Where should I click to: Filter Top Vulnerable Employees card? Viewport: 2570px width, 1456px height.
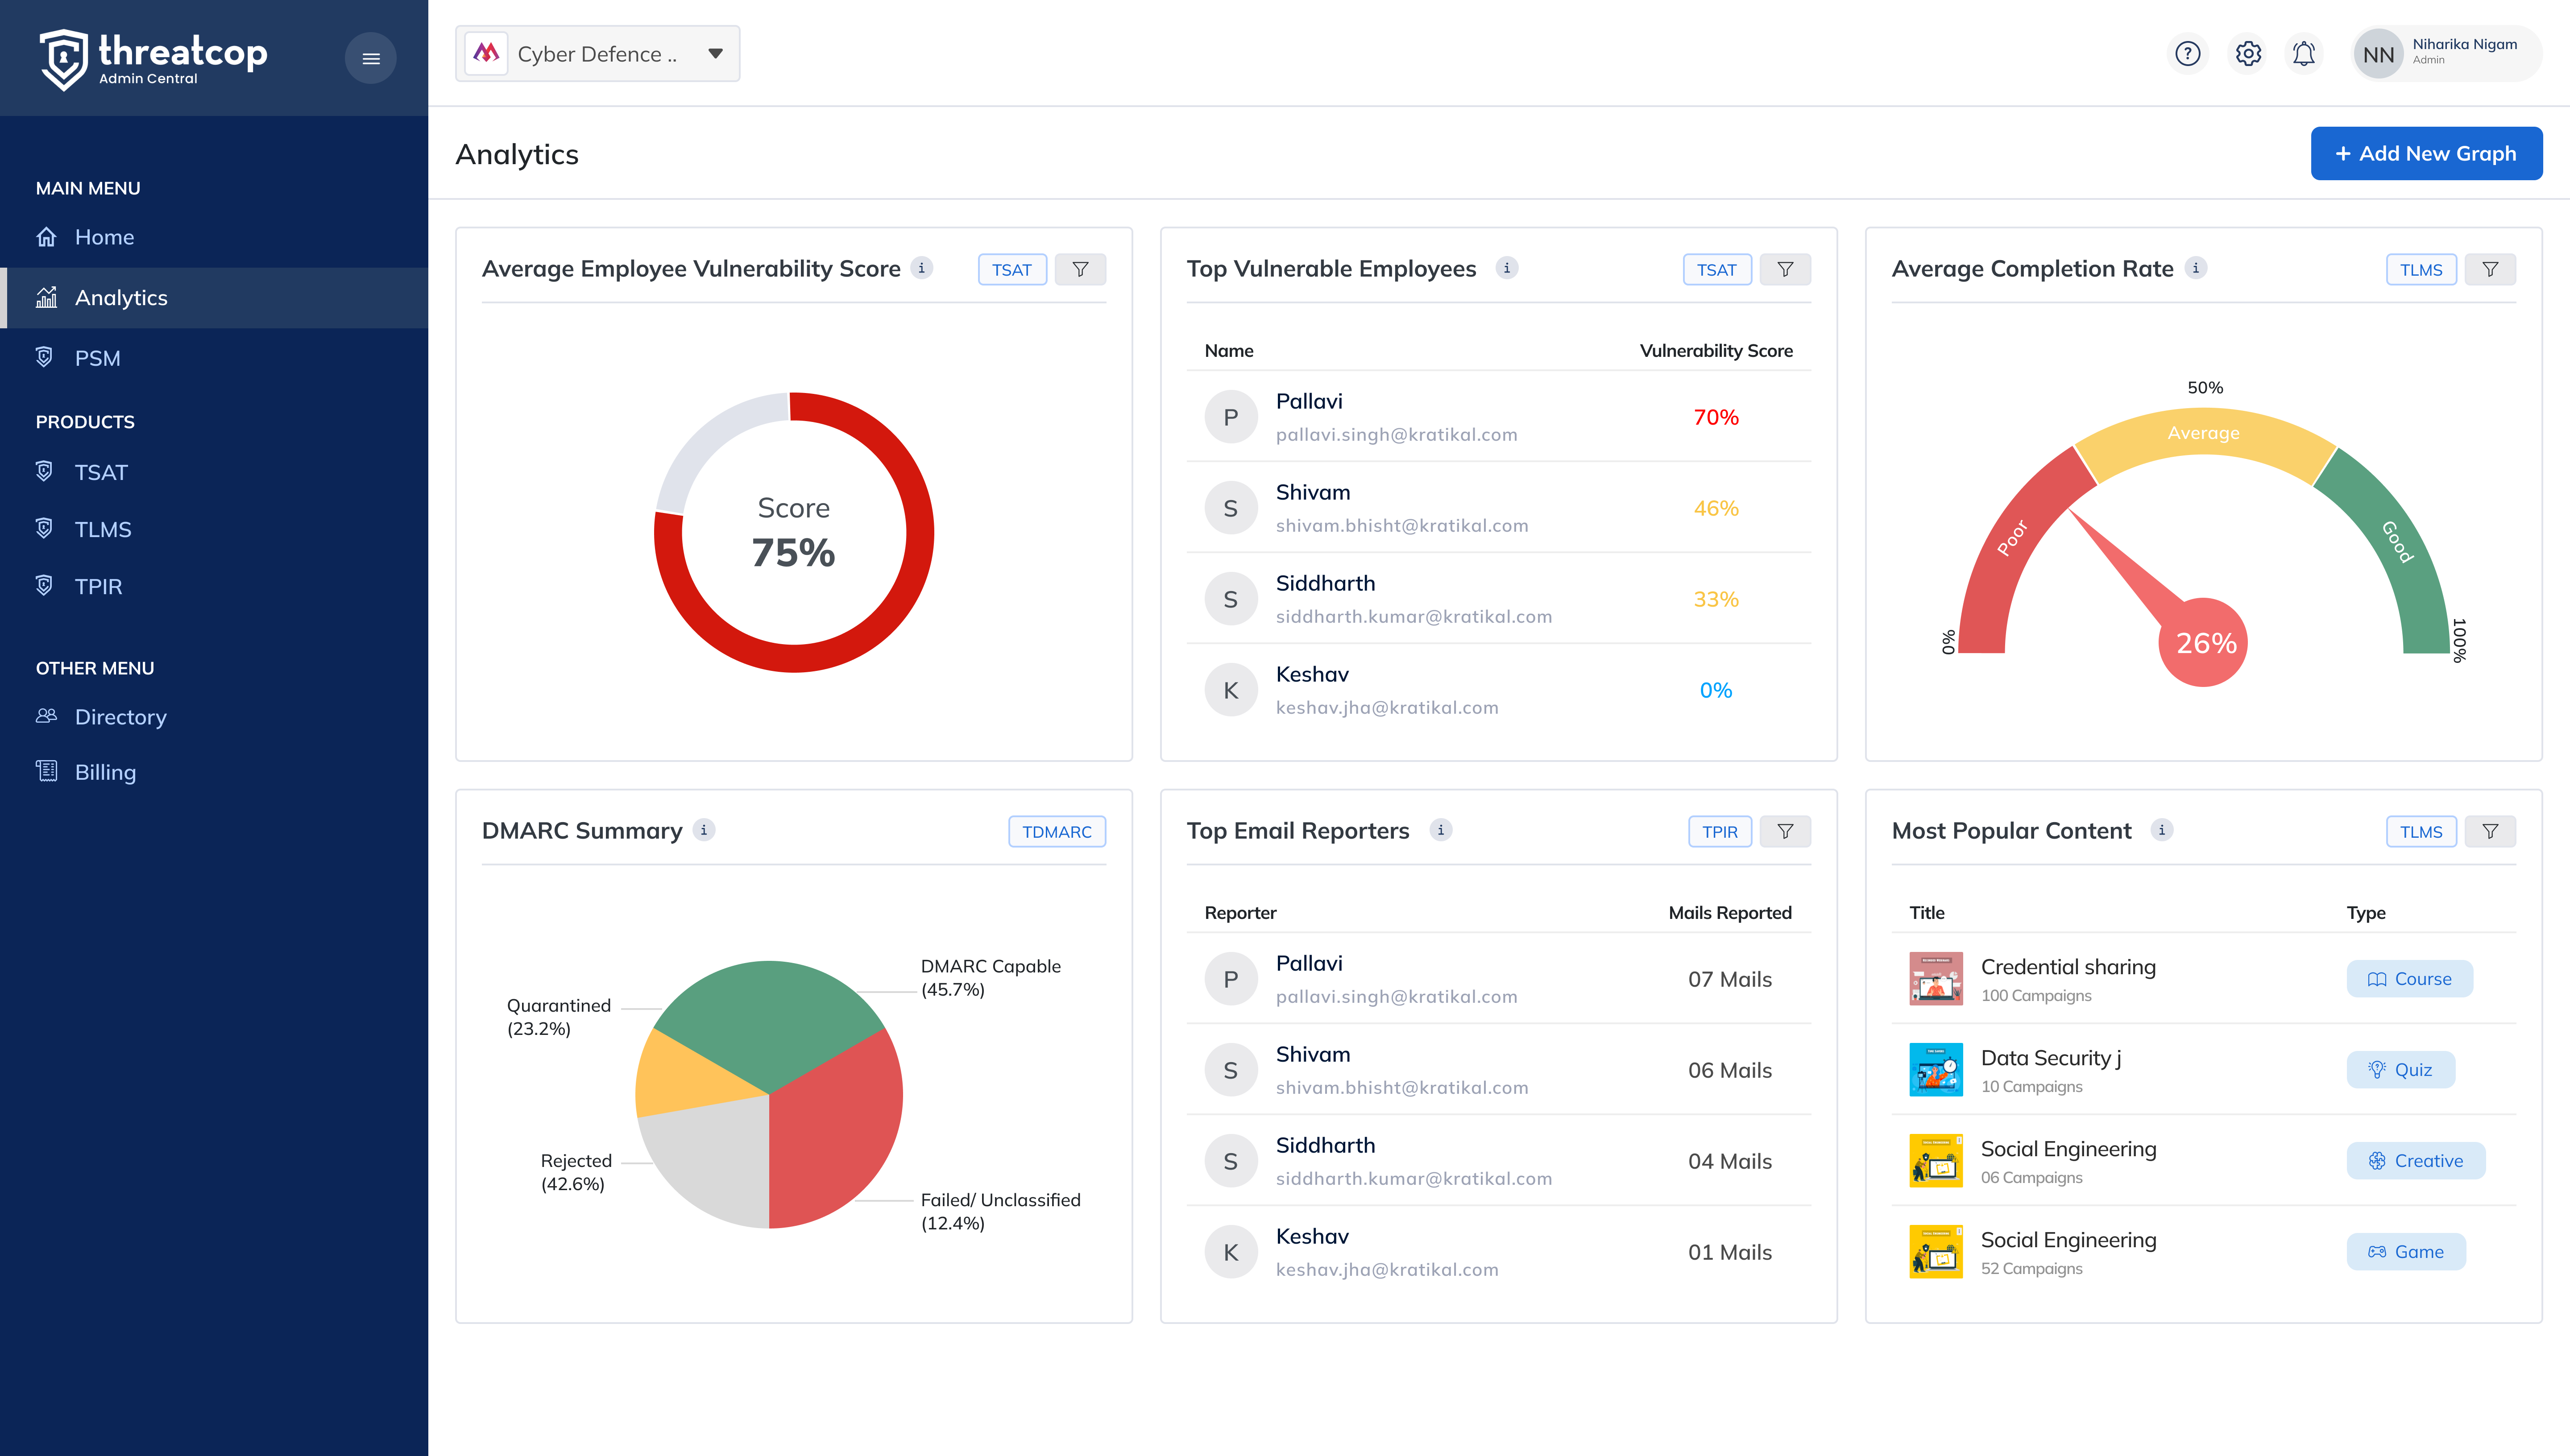pyautogui.click(x=1785, y=269)
